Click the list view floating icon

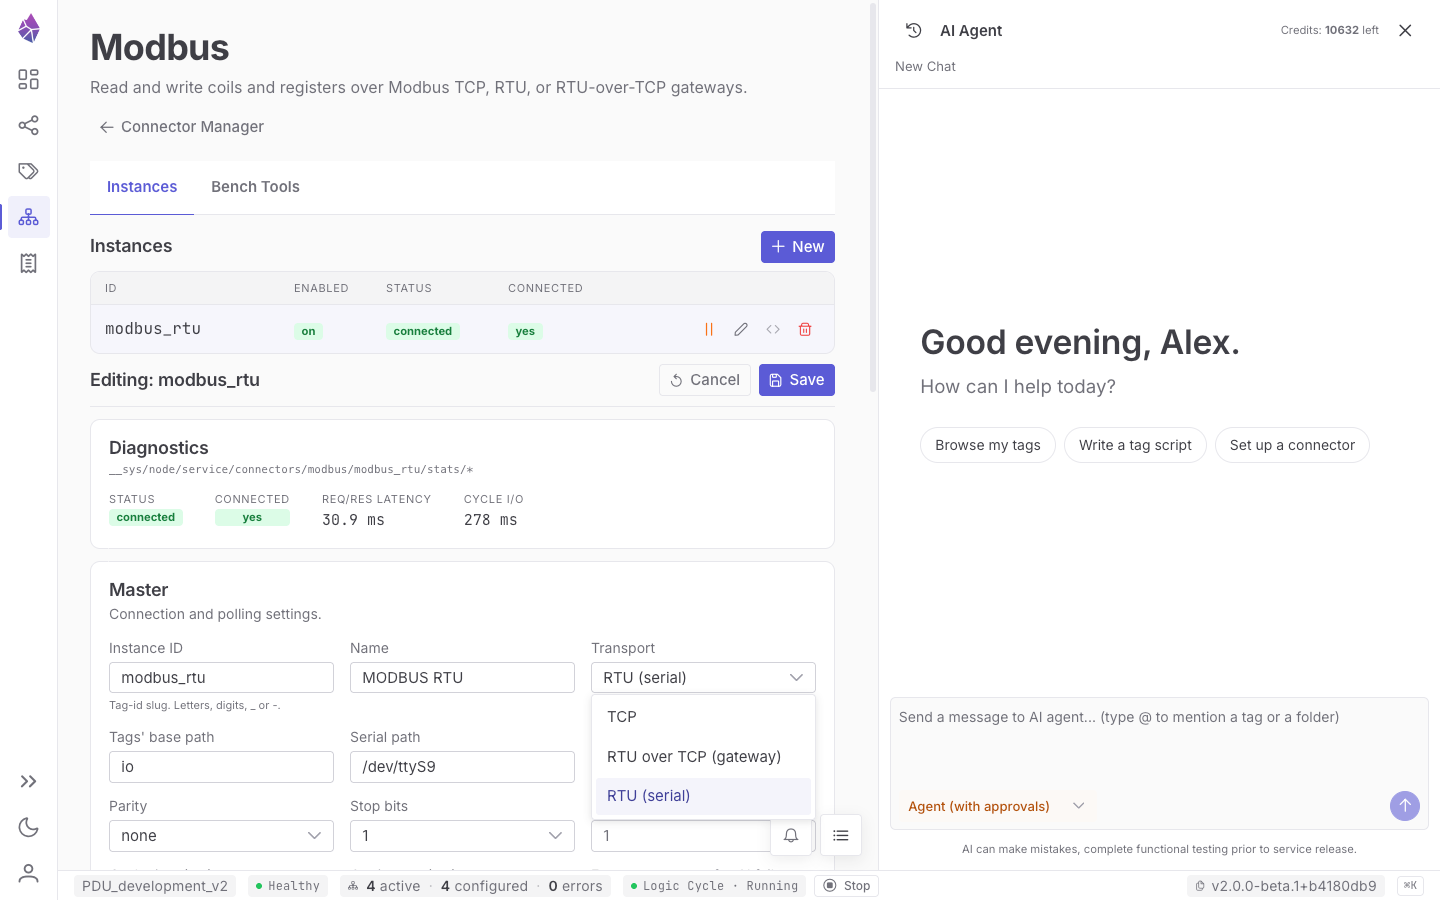point(841,835)
